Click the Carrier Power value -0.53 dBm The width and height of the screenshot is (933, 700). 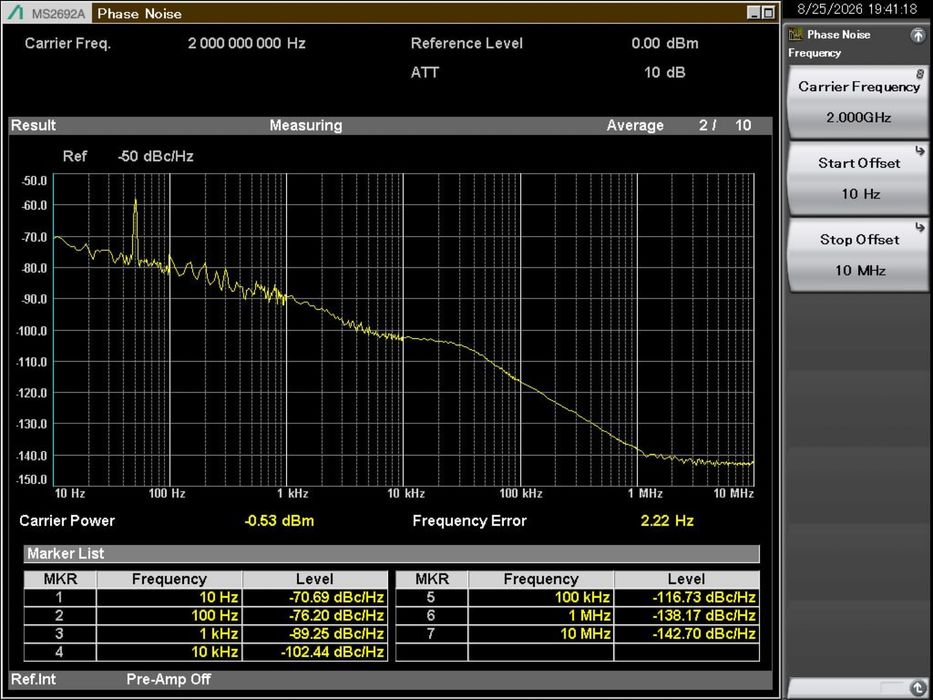[279, 521]
